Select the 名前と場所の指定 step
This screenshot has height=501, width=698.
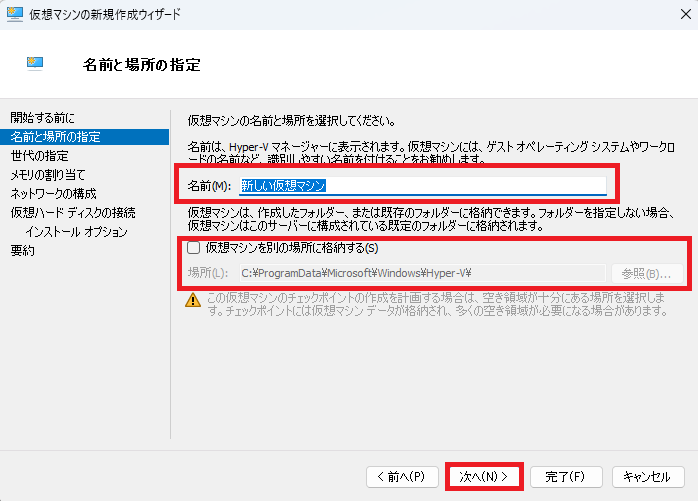tap(85, 137)
